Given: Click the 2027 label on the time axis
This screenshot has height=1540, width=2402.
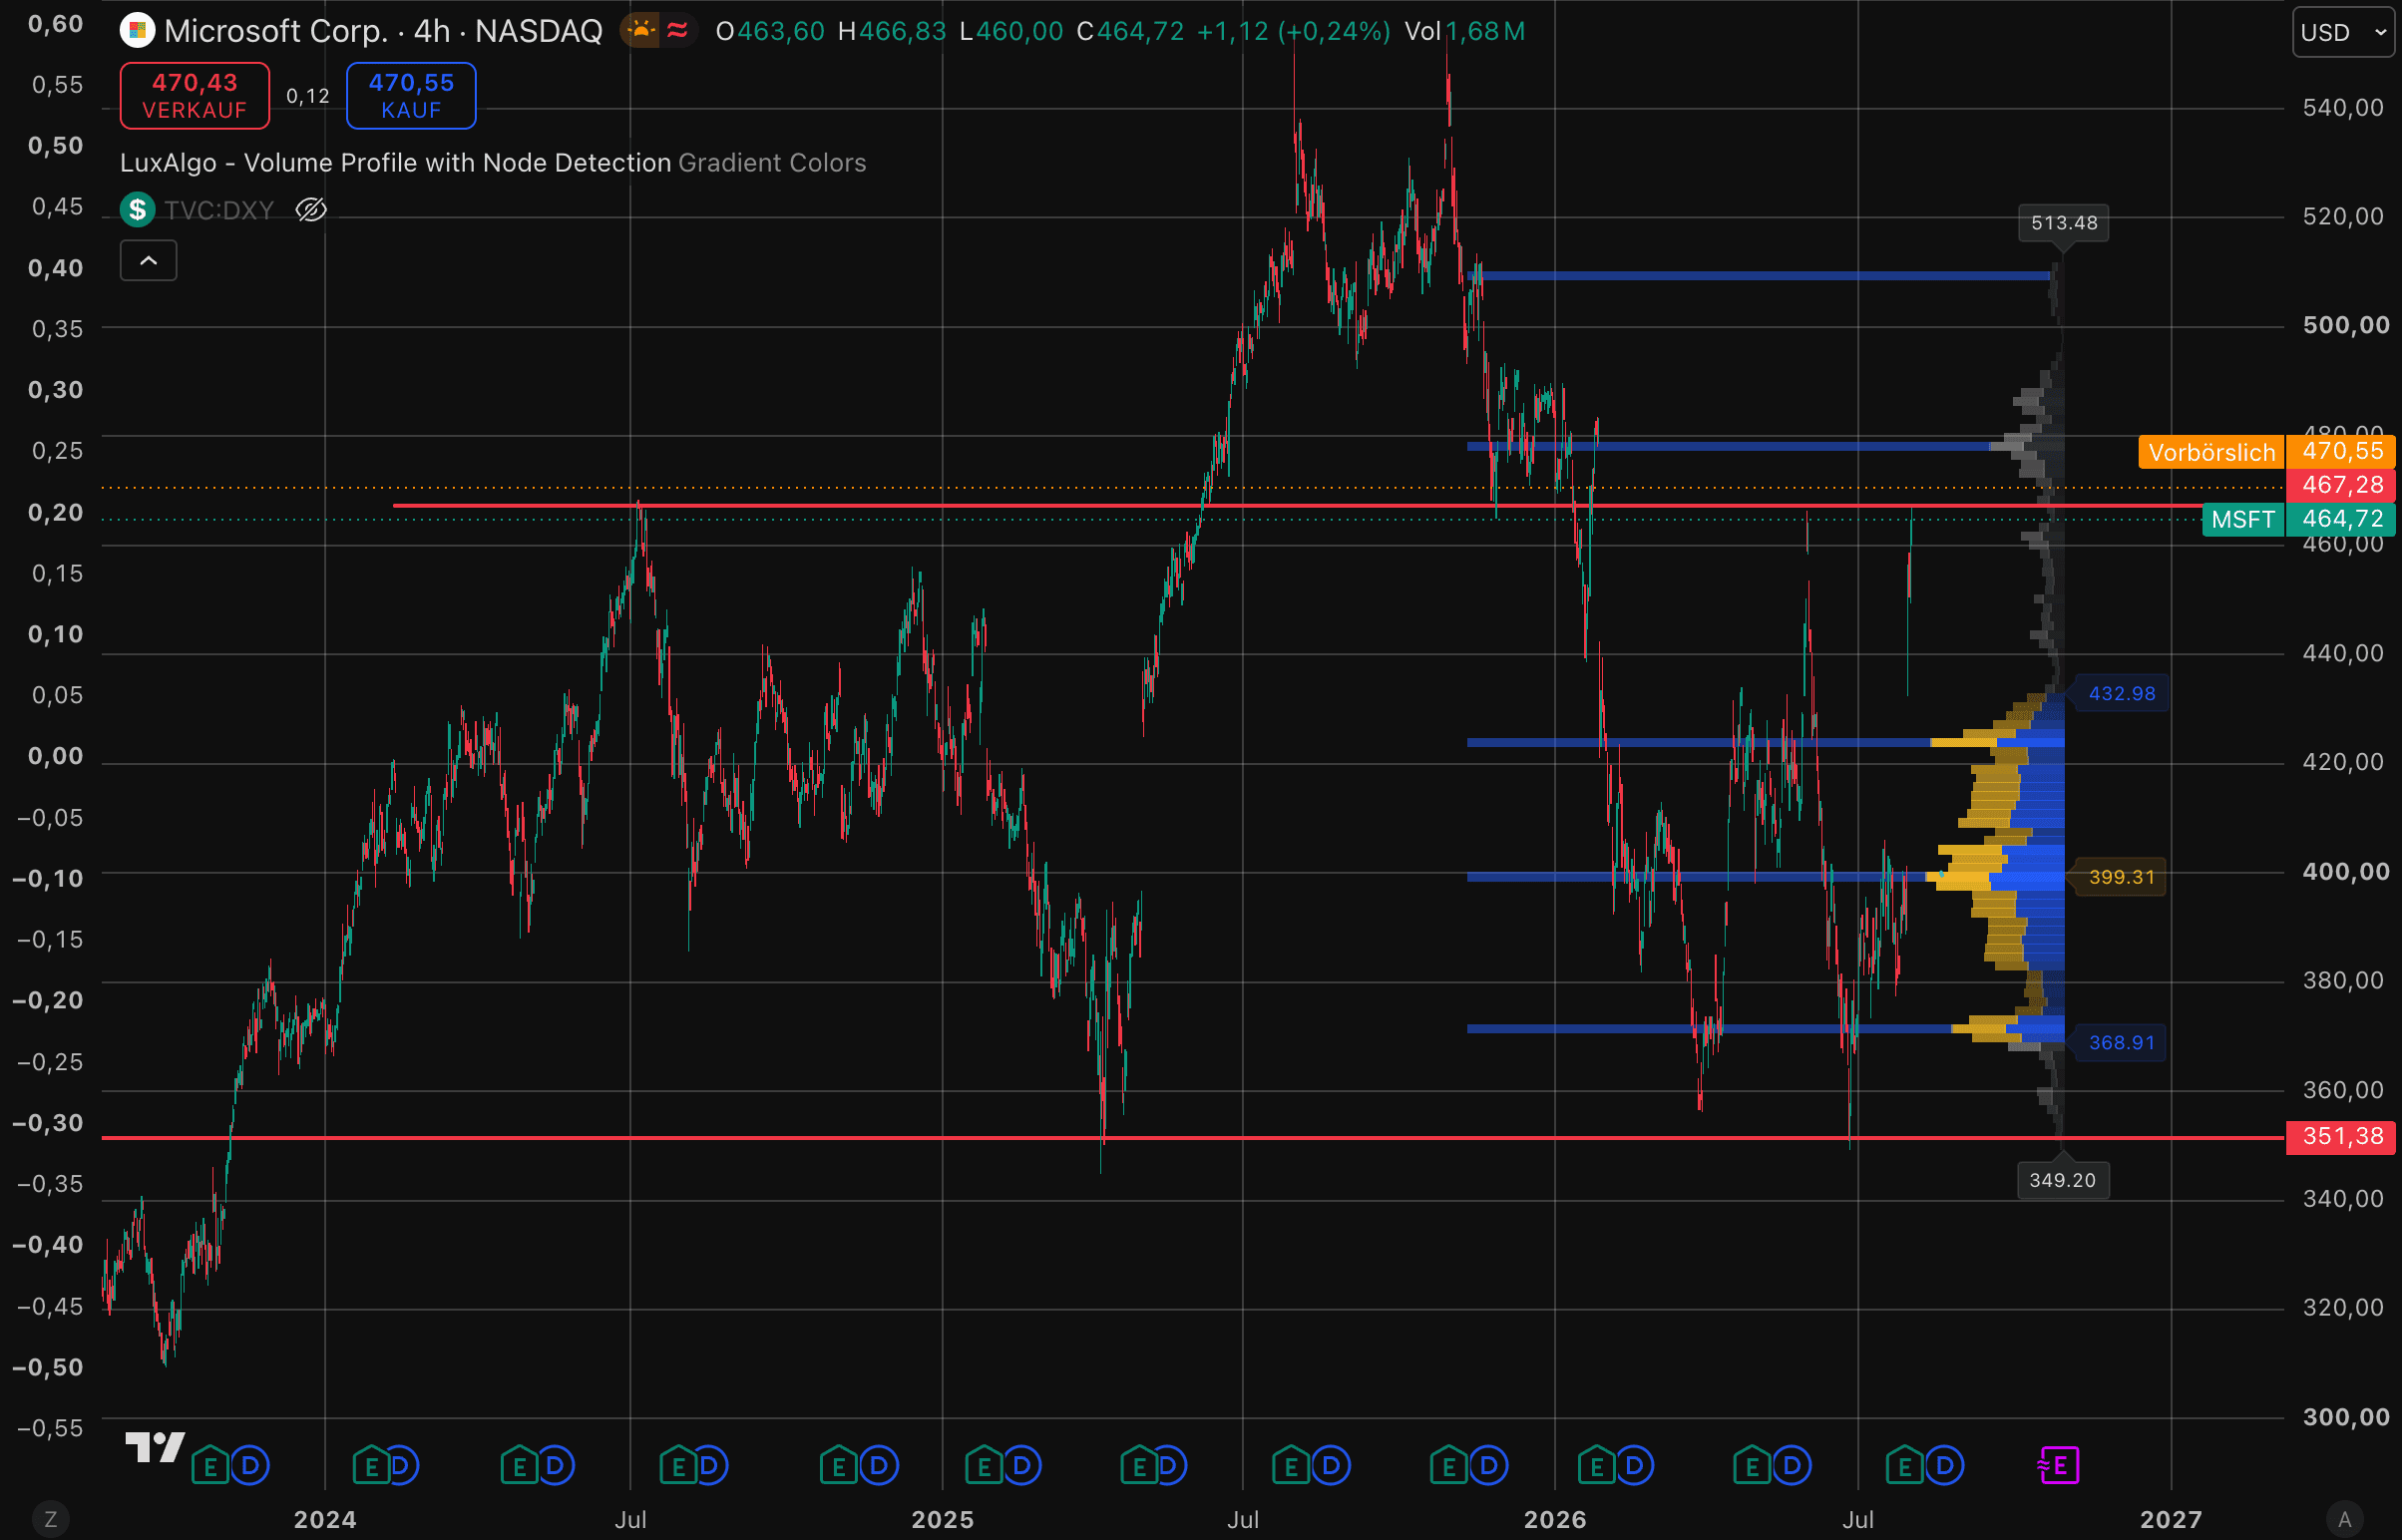Looking at the screenshot, I should 2171,1520.
